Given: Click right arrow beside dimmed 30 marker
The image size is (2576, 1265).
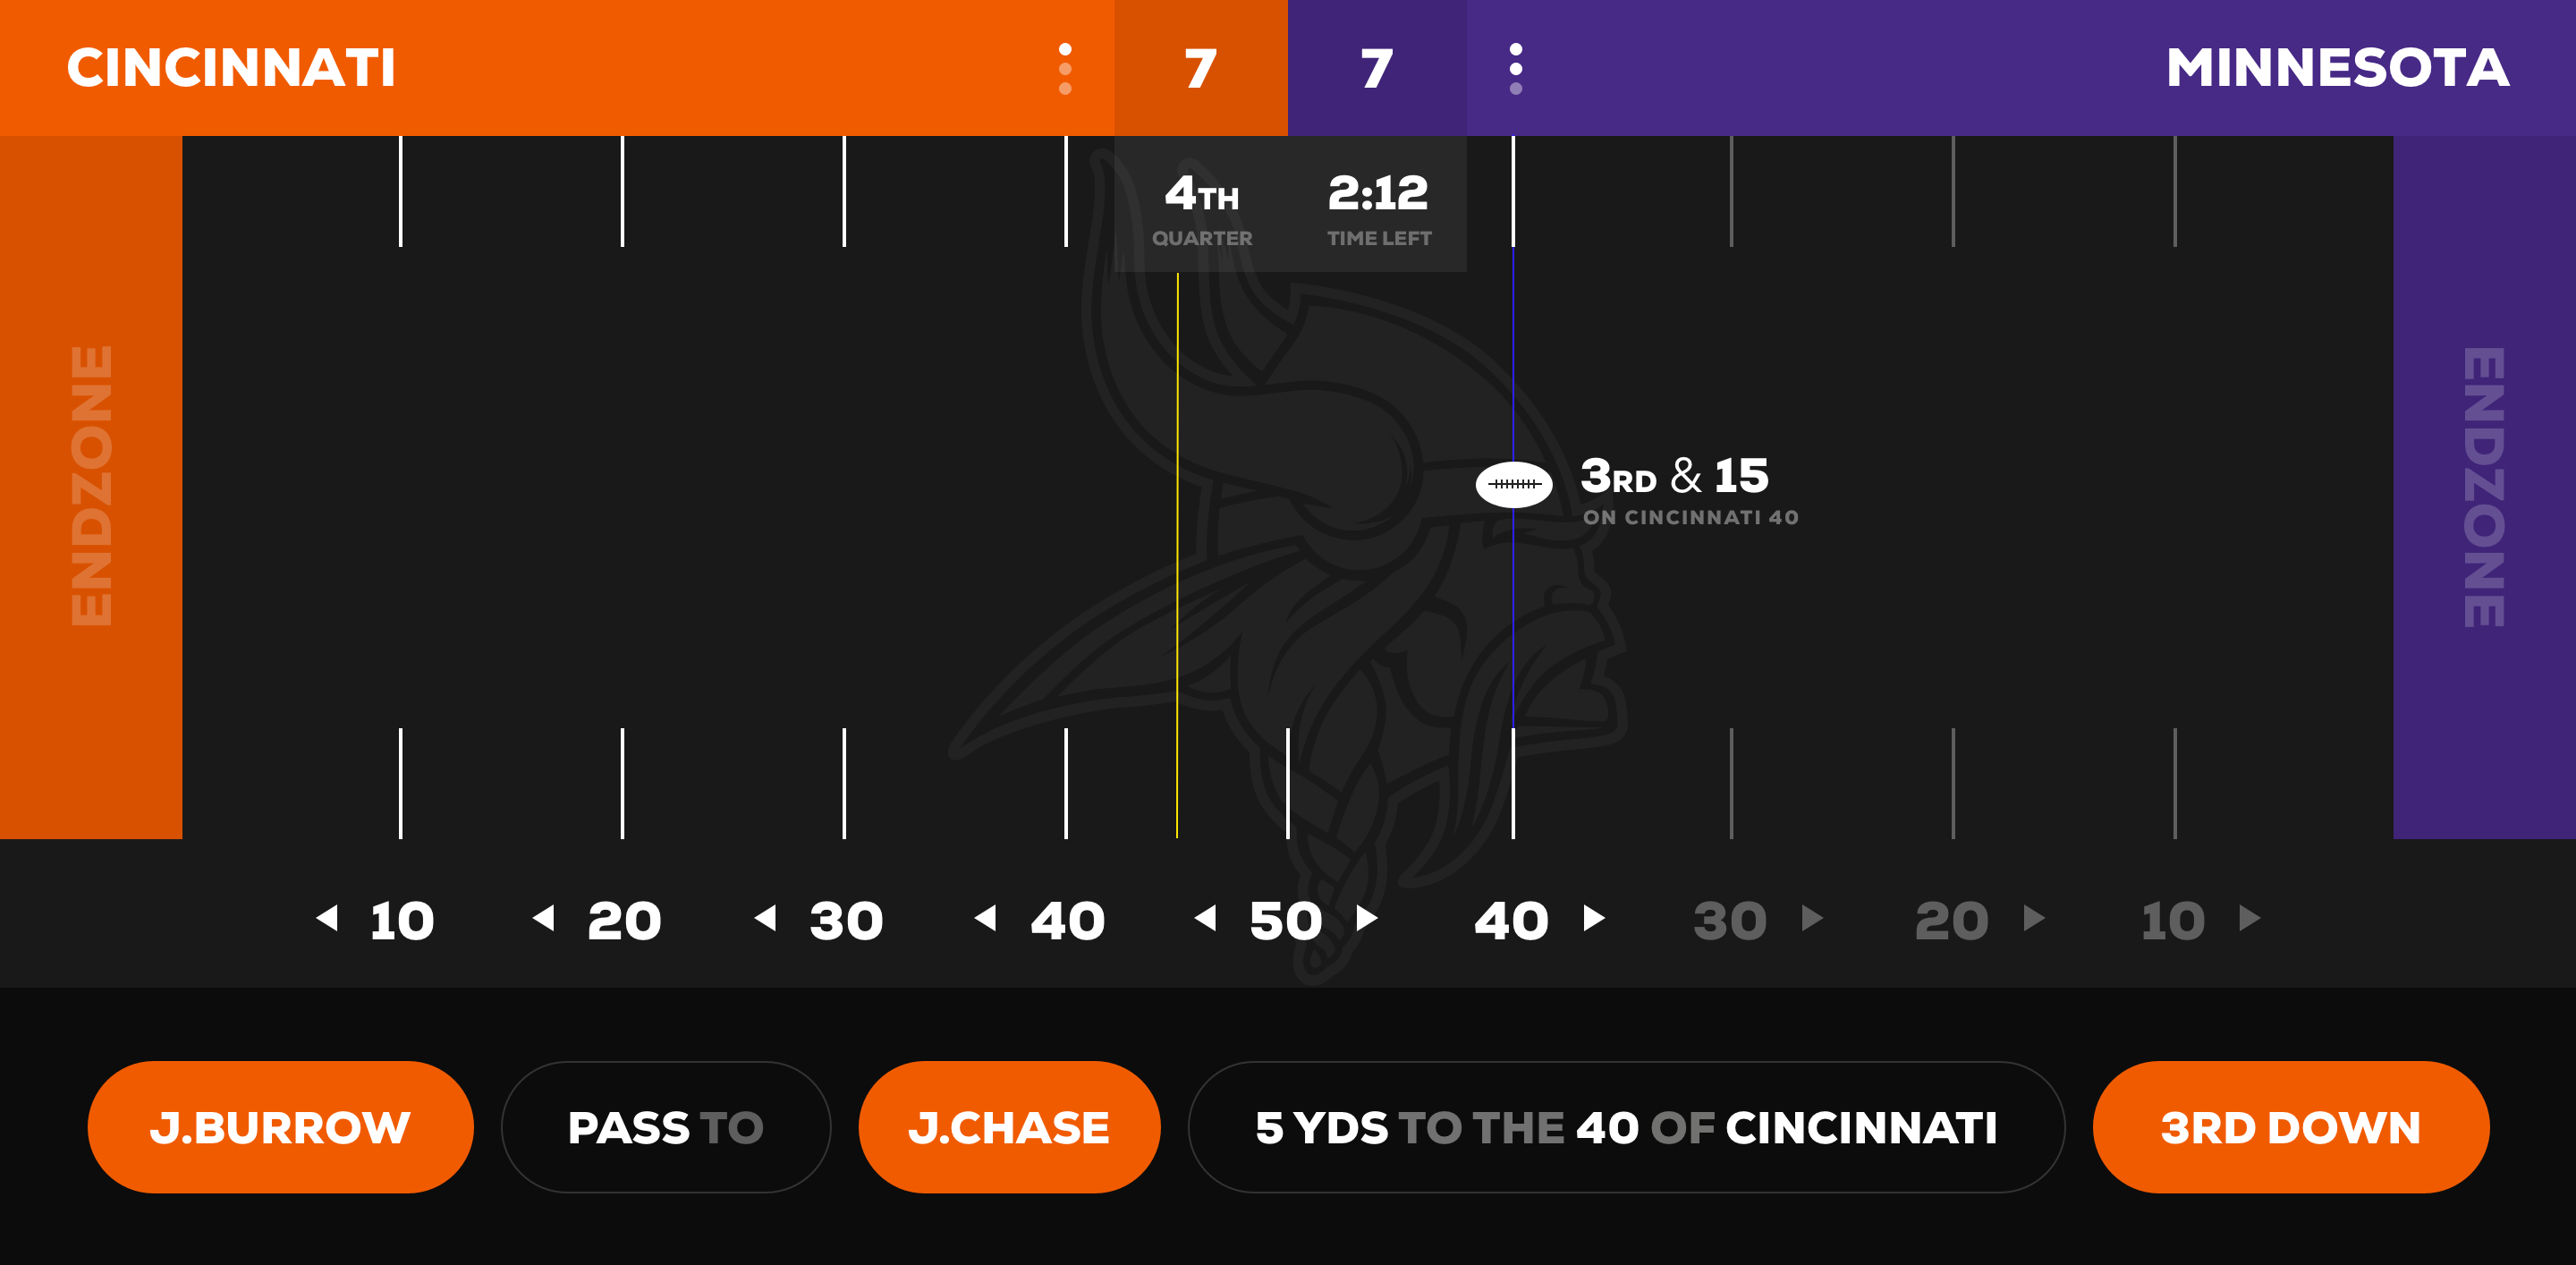Looking at the screenshot, I should pyautogui.click(x=1812, y=918).
